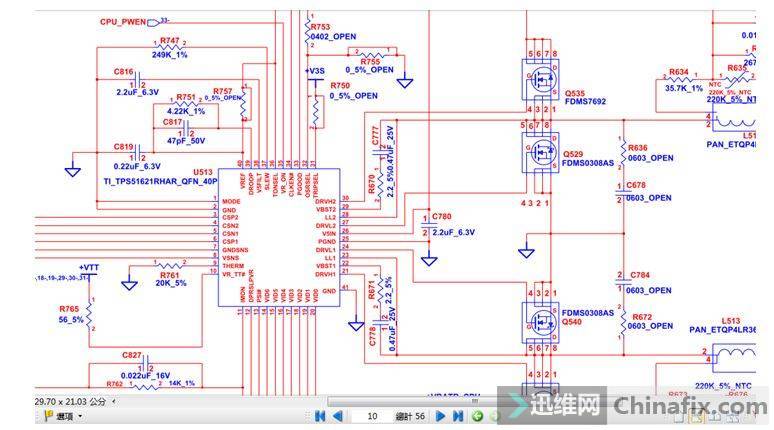Click the total pages label 總計 56
Screen dimensions: 774x430
tap(410, 416)
